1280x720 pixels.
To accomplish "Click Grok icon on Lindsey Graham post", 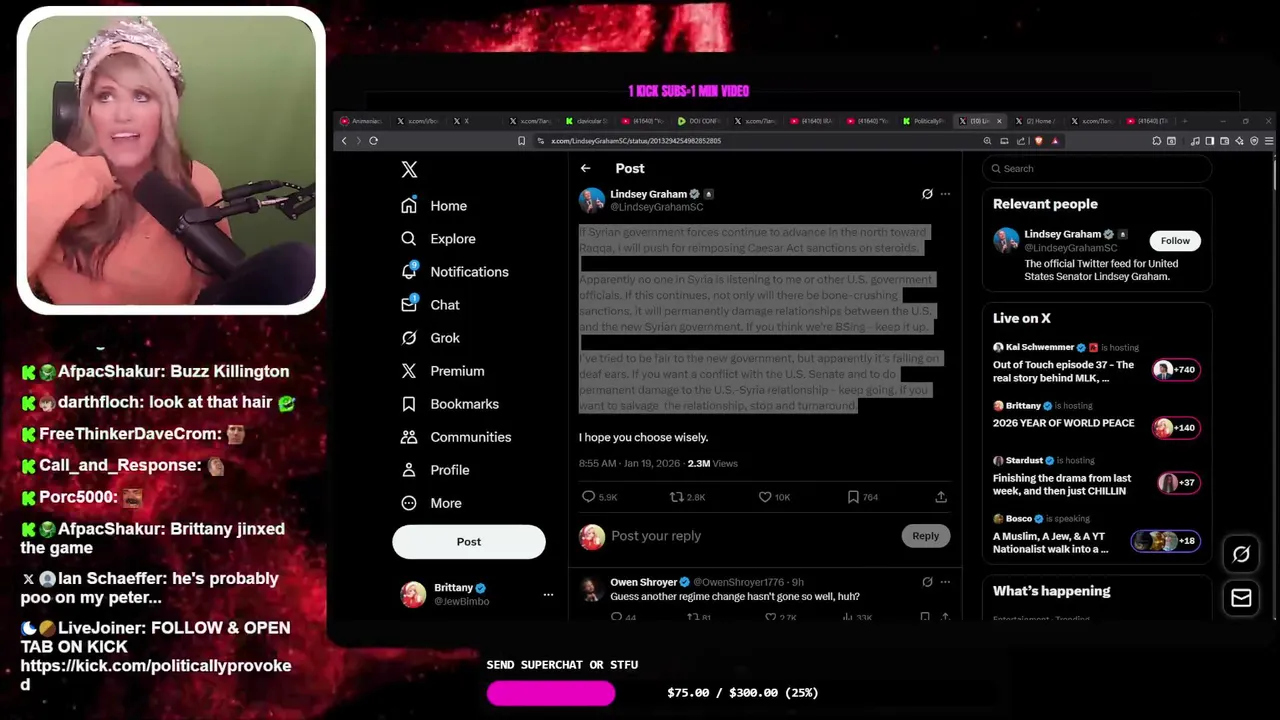I will (927, 194).
